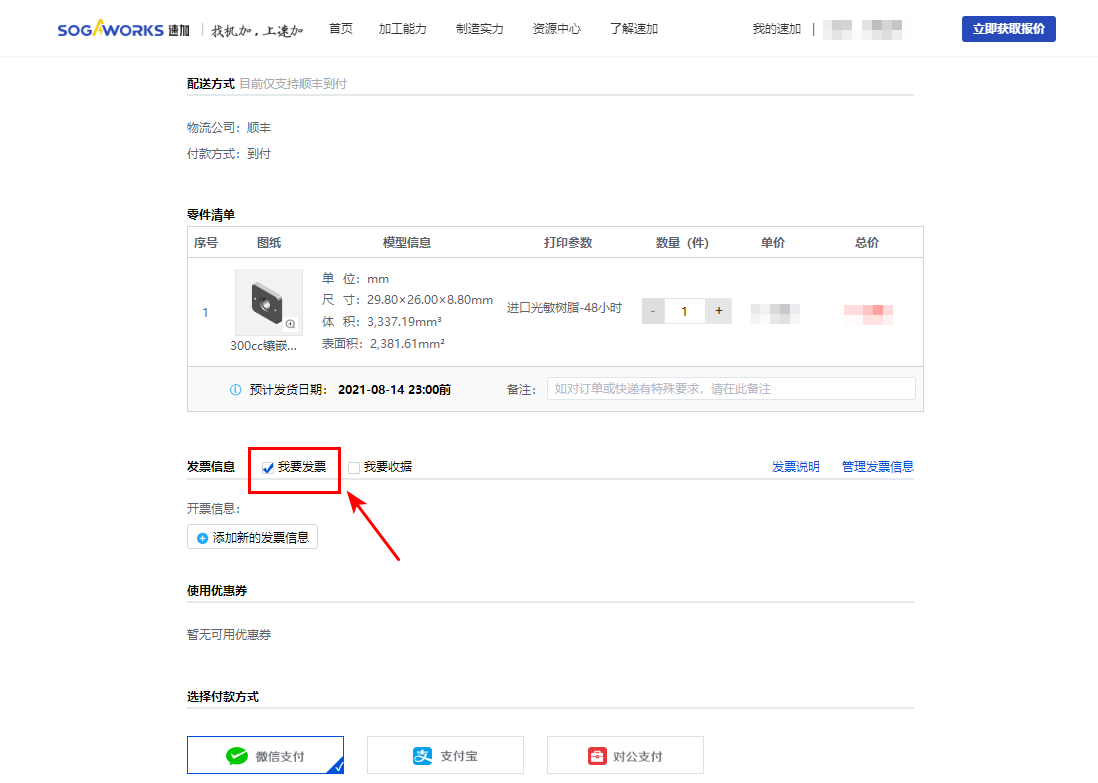
Task: Decrease quantity with the minus button
Action: click(653, 311)
